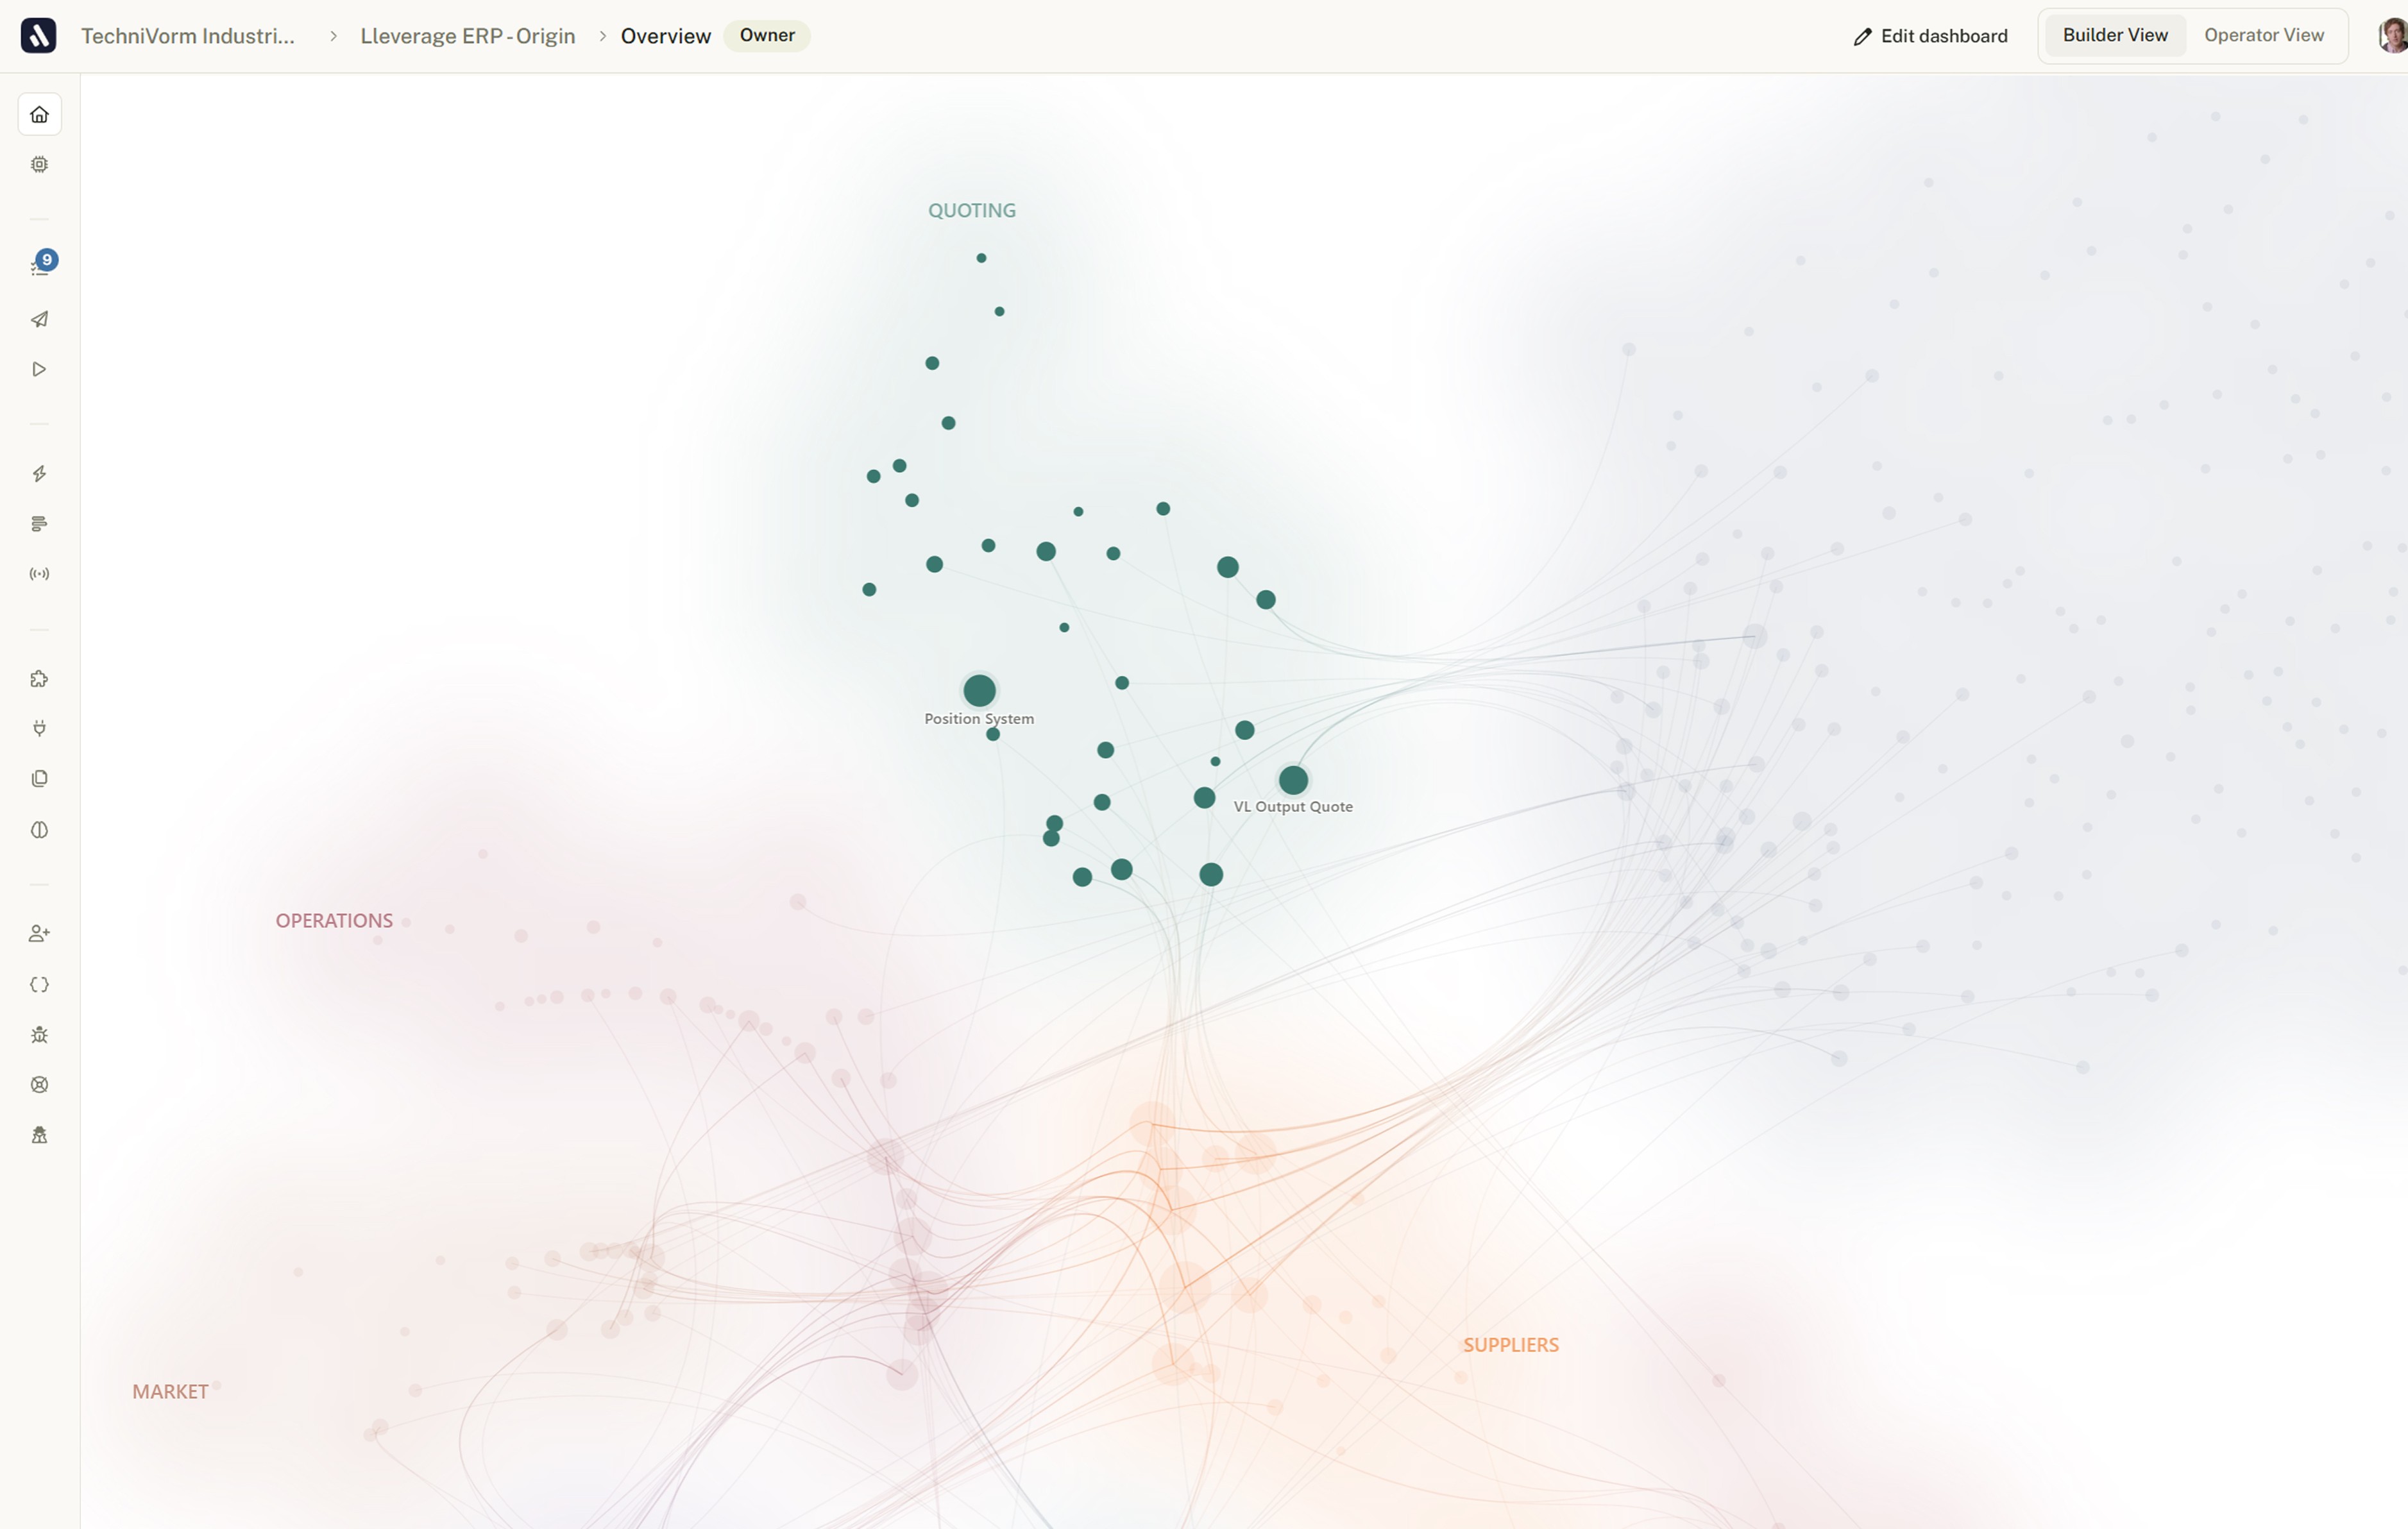
Task: Click the puzzle piece integrations icon
Action: tap(39, 679)
